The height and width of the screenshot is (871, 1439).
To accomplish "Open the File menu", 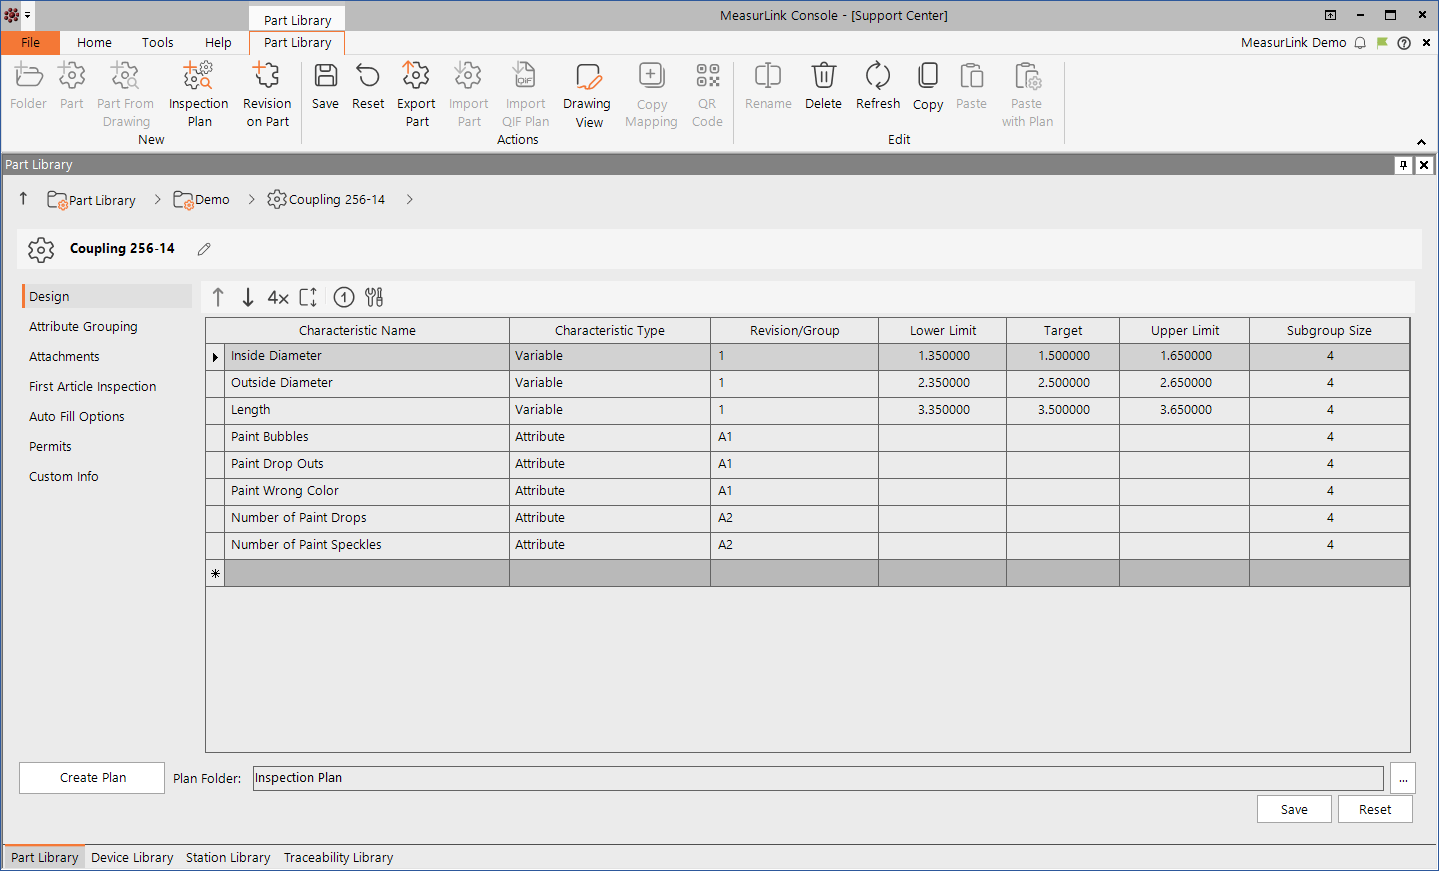I will pyautogui.click(x=31, y=42).
